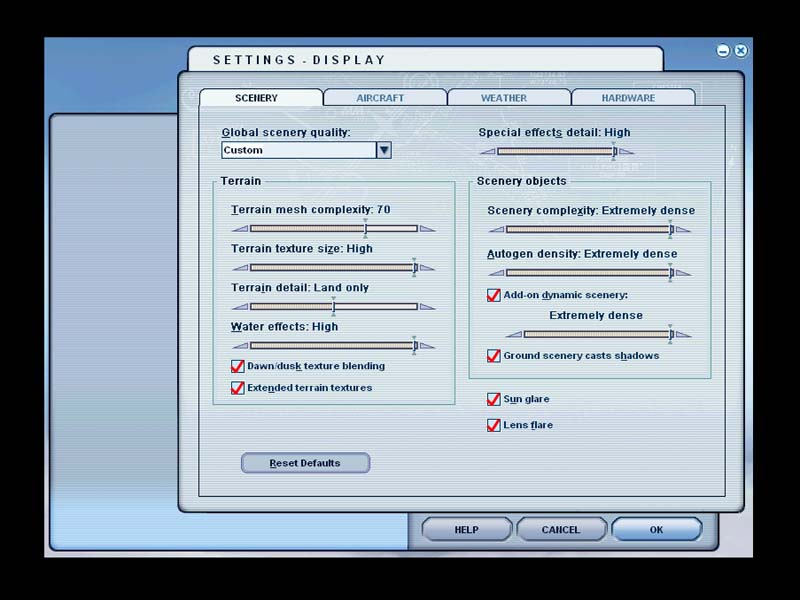Image resolution: width=800 pixels, height=600 pixels.
Task: Increase Terrain texture size with right arrow
Action: click(428, 268)
